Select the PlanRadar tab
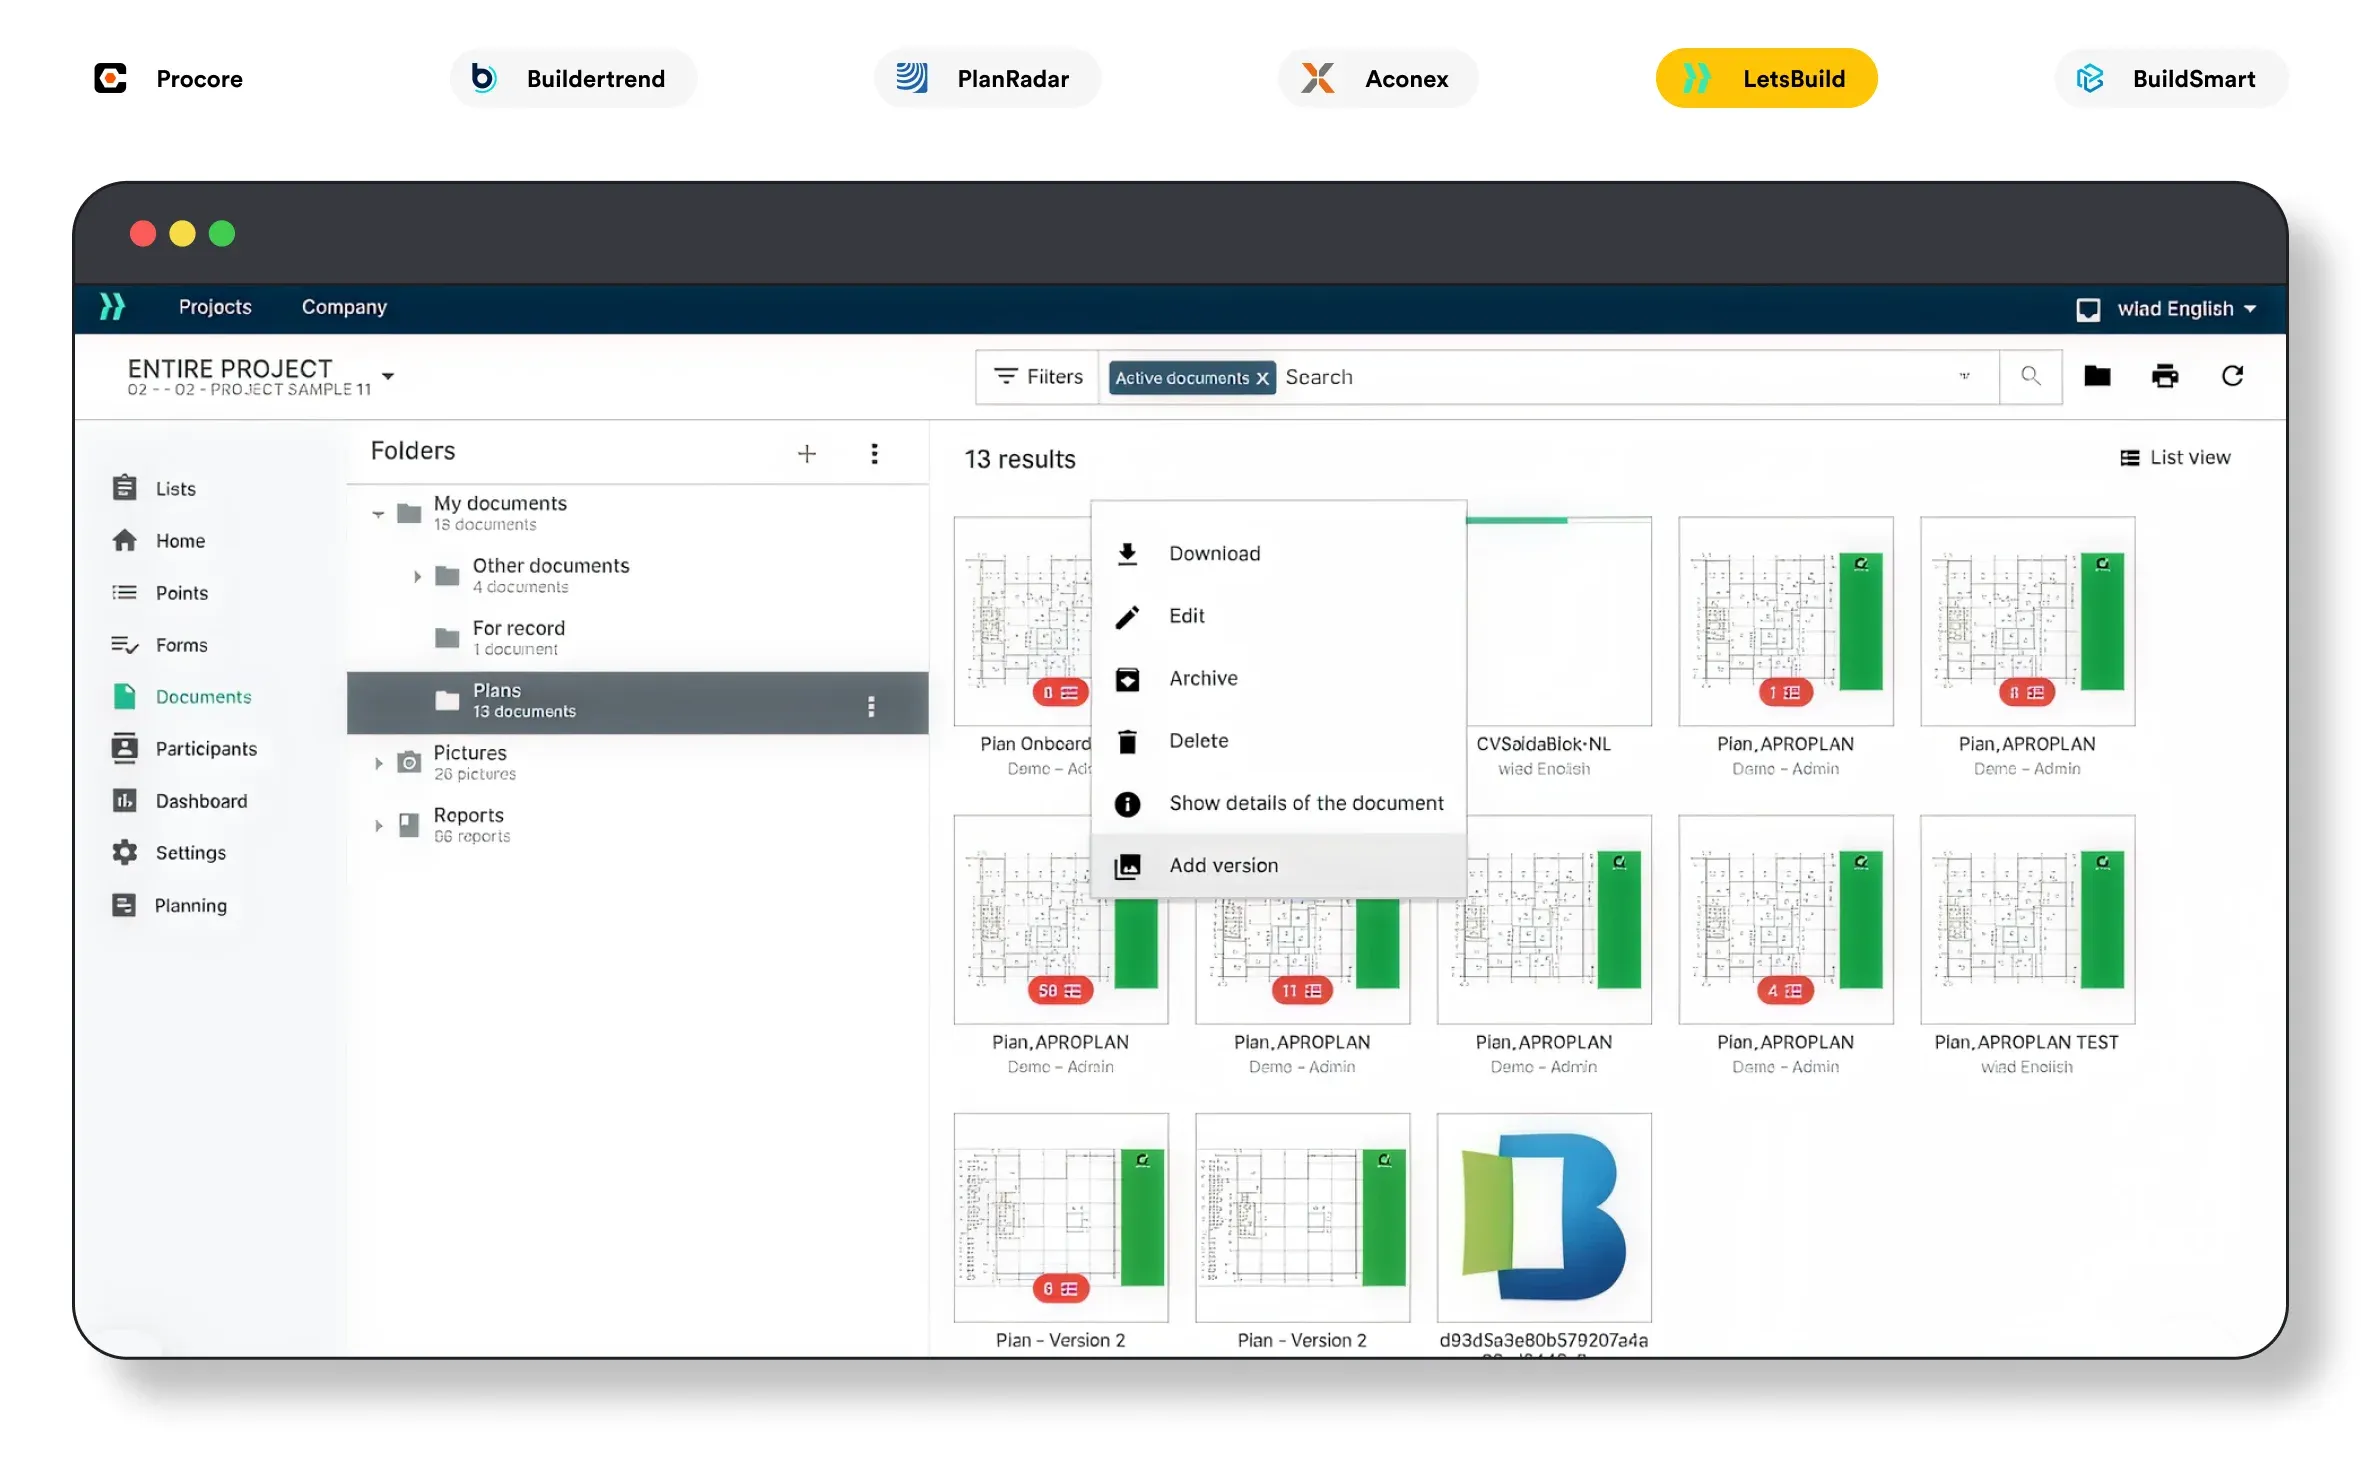The height and width of the screenshot is (1464, 2361). click(x=987, y=78)
